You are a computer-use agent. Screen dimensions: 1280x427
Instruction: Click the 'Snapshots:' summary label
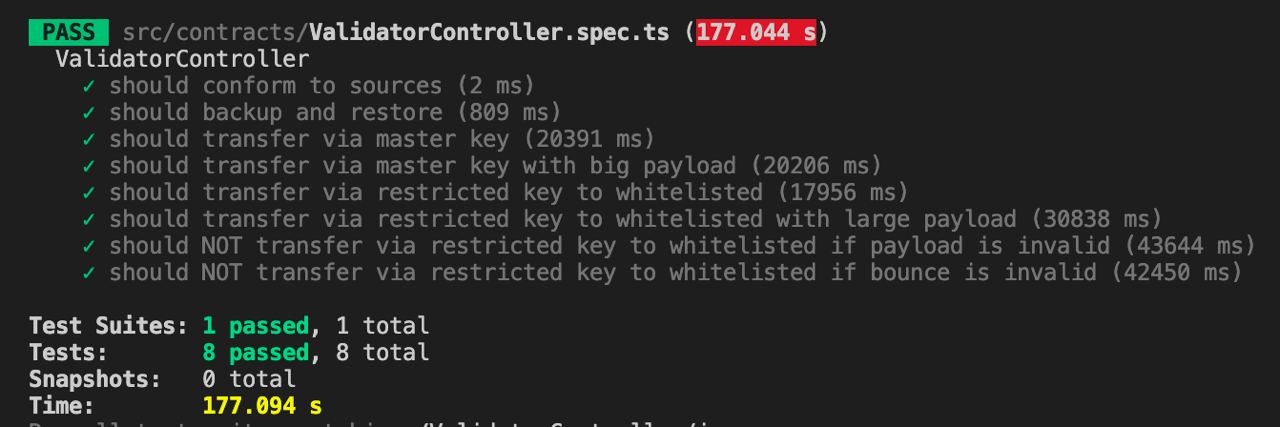click(x=95, y=379)
